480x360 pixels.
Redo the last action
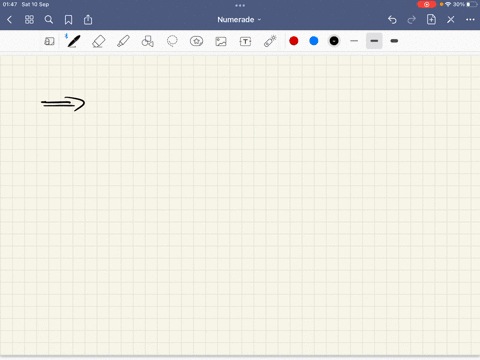pyautogui.click(x=412, y=20)
